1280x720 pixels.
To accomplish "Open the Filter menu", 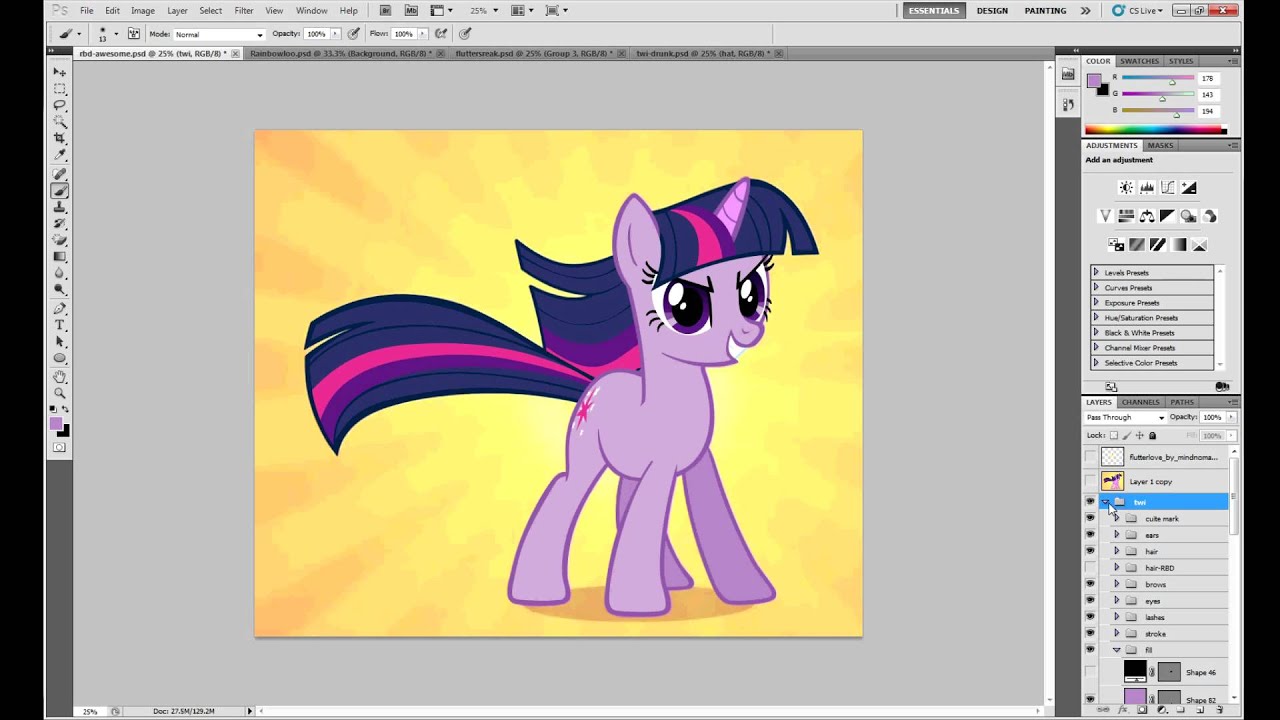I will point(244,10).
